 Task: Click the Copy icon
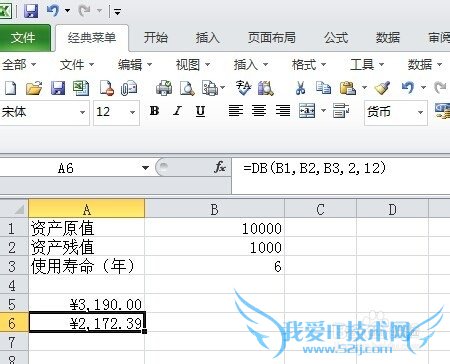(323, 88)
